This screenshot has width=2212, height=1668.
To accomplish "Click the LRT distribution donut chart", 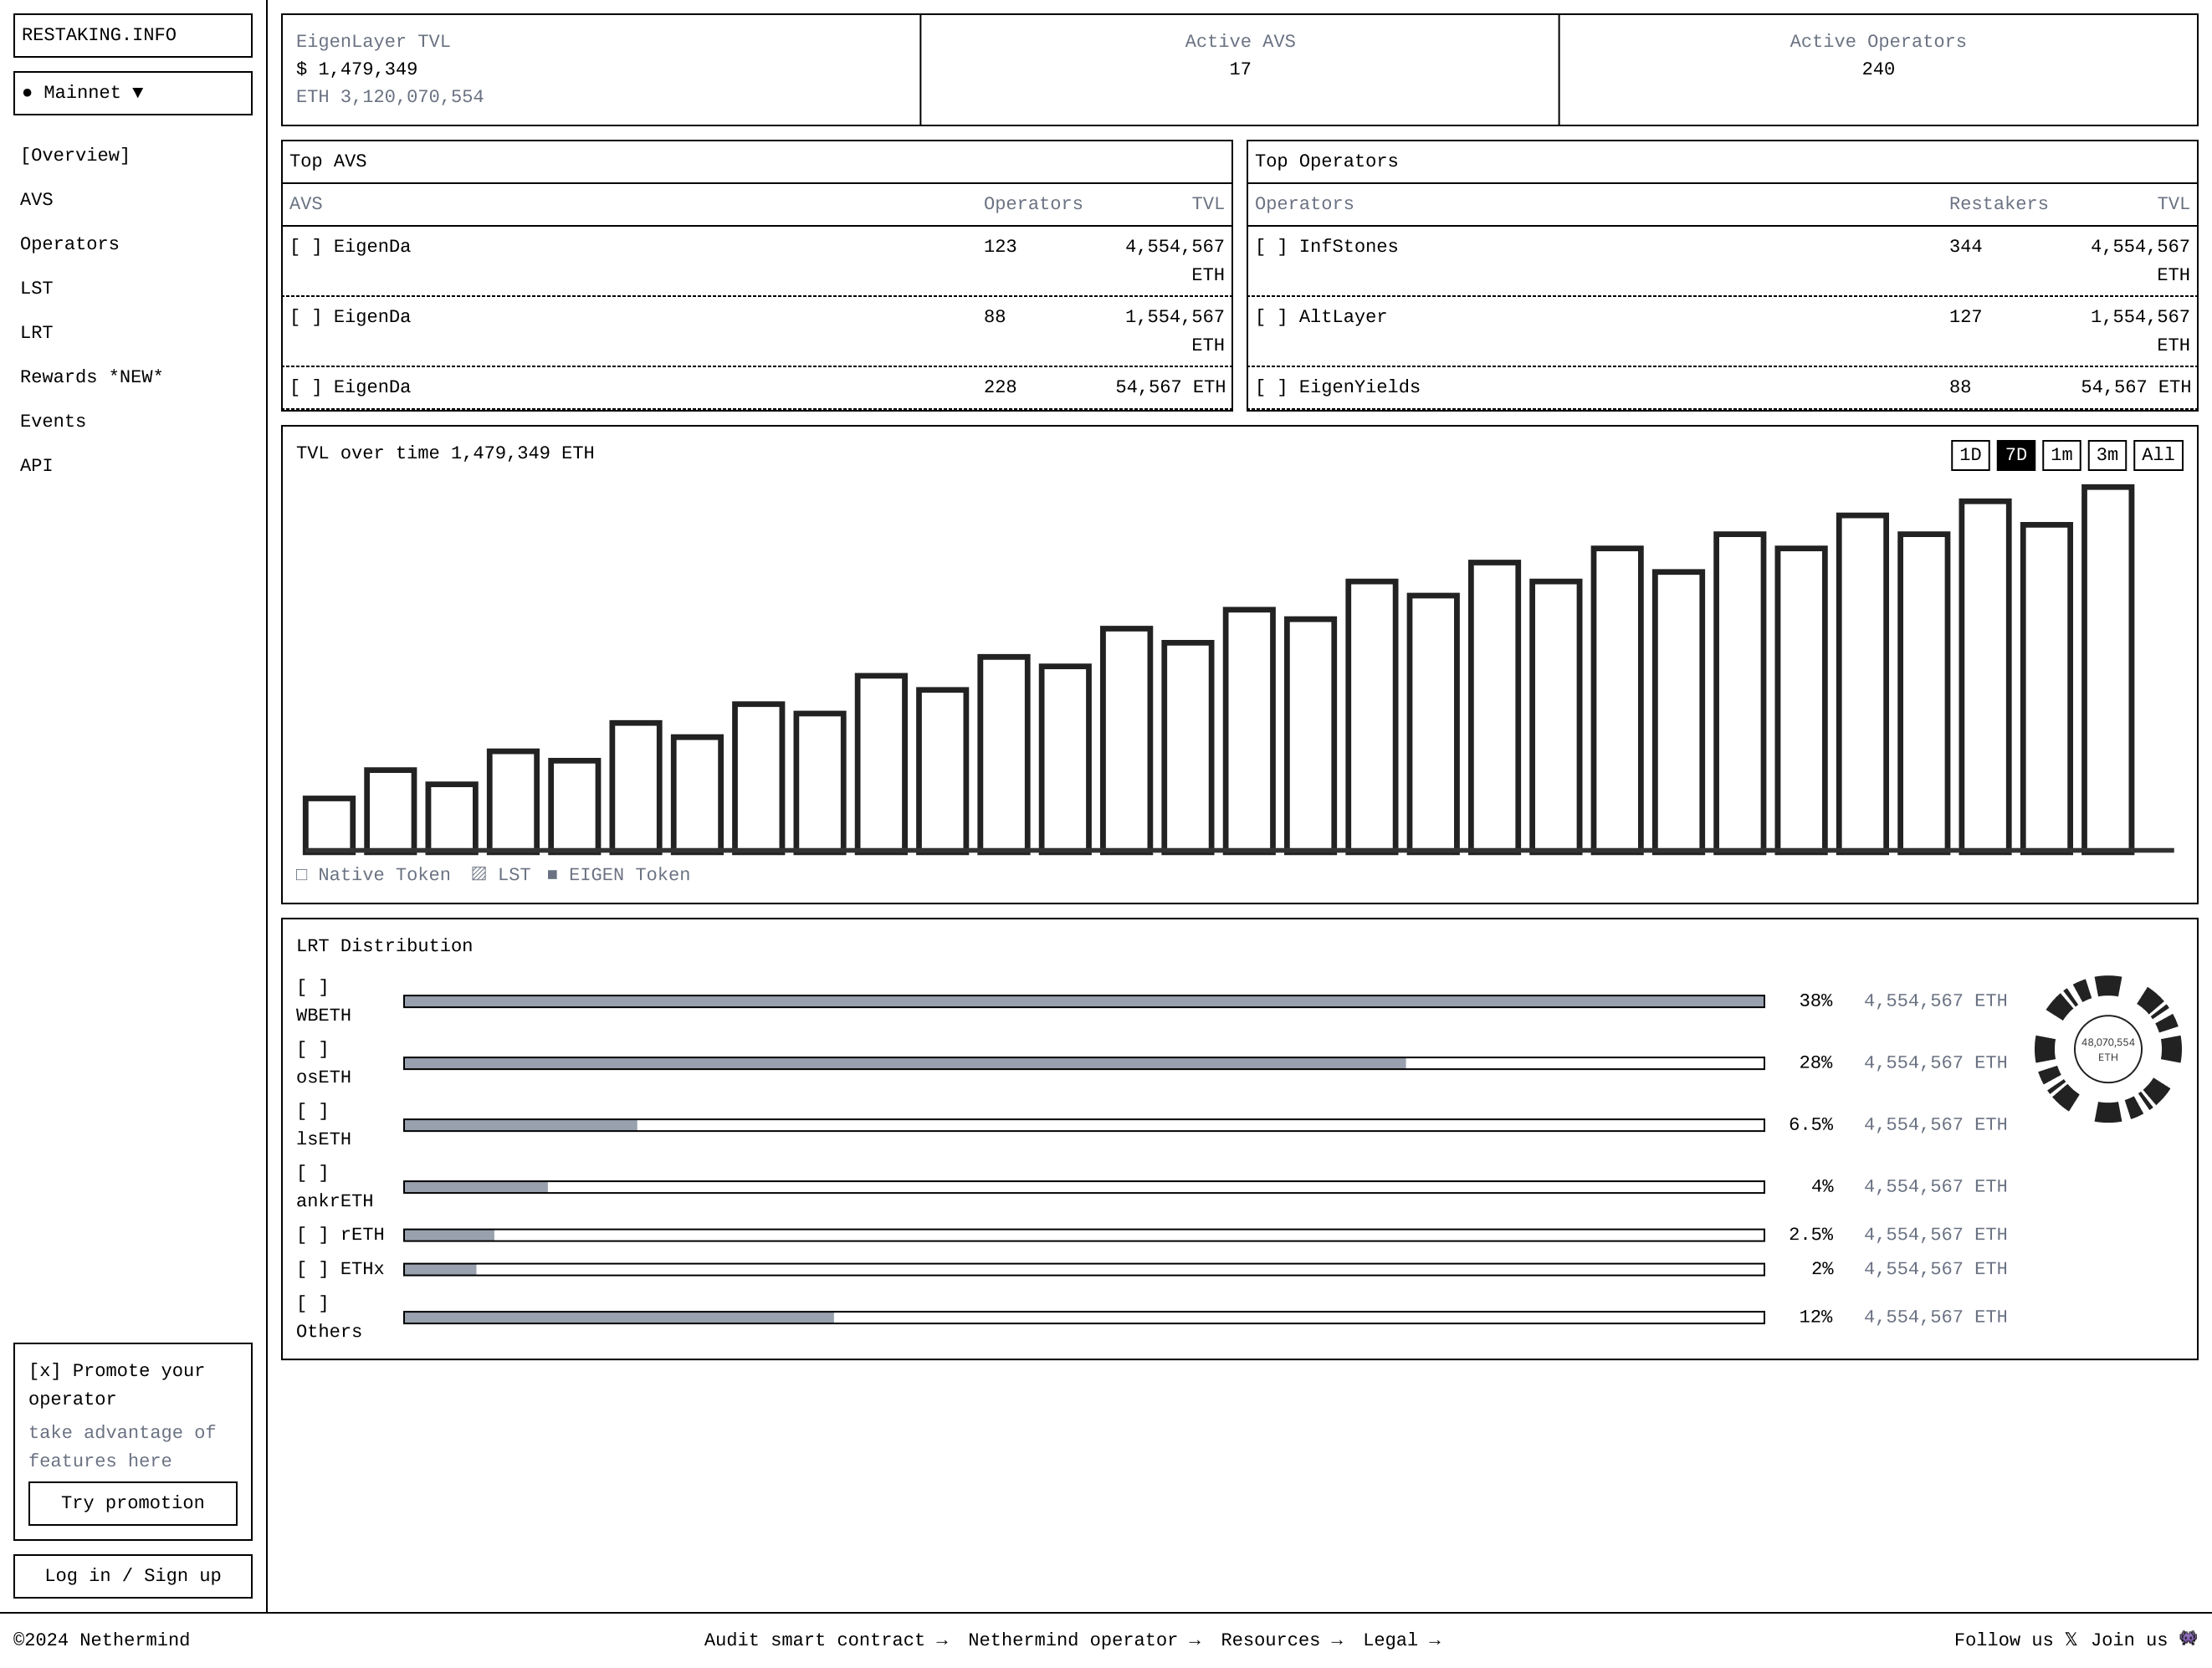I will (x=2108, y=1050).
